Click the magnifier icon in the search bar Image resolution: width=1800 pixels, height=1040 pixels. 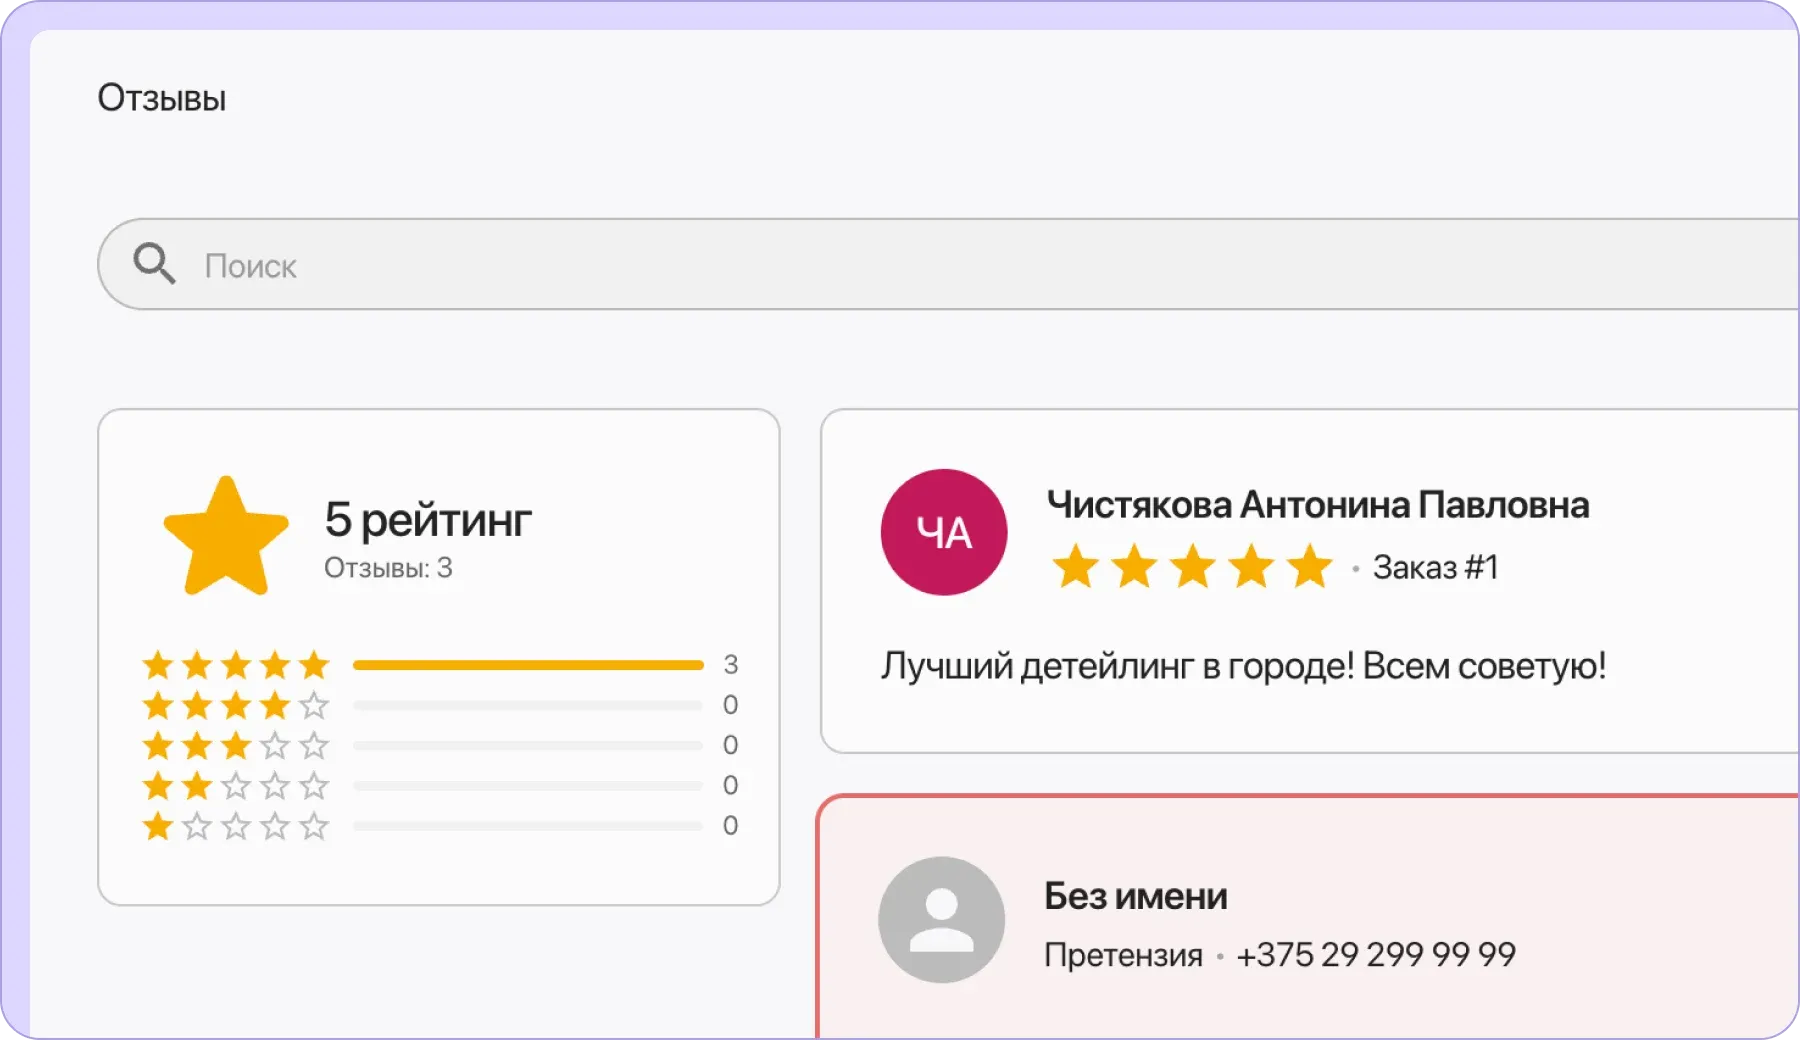pos(154,264)
